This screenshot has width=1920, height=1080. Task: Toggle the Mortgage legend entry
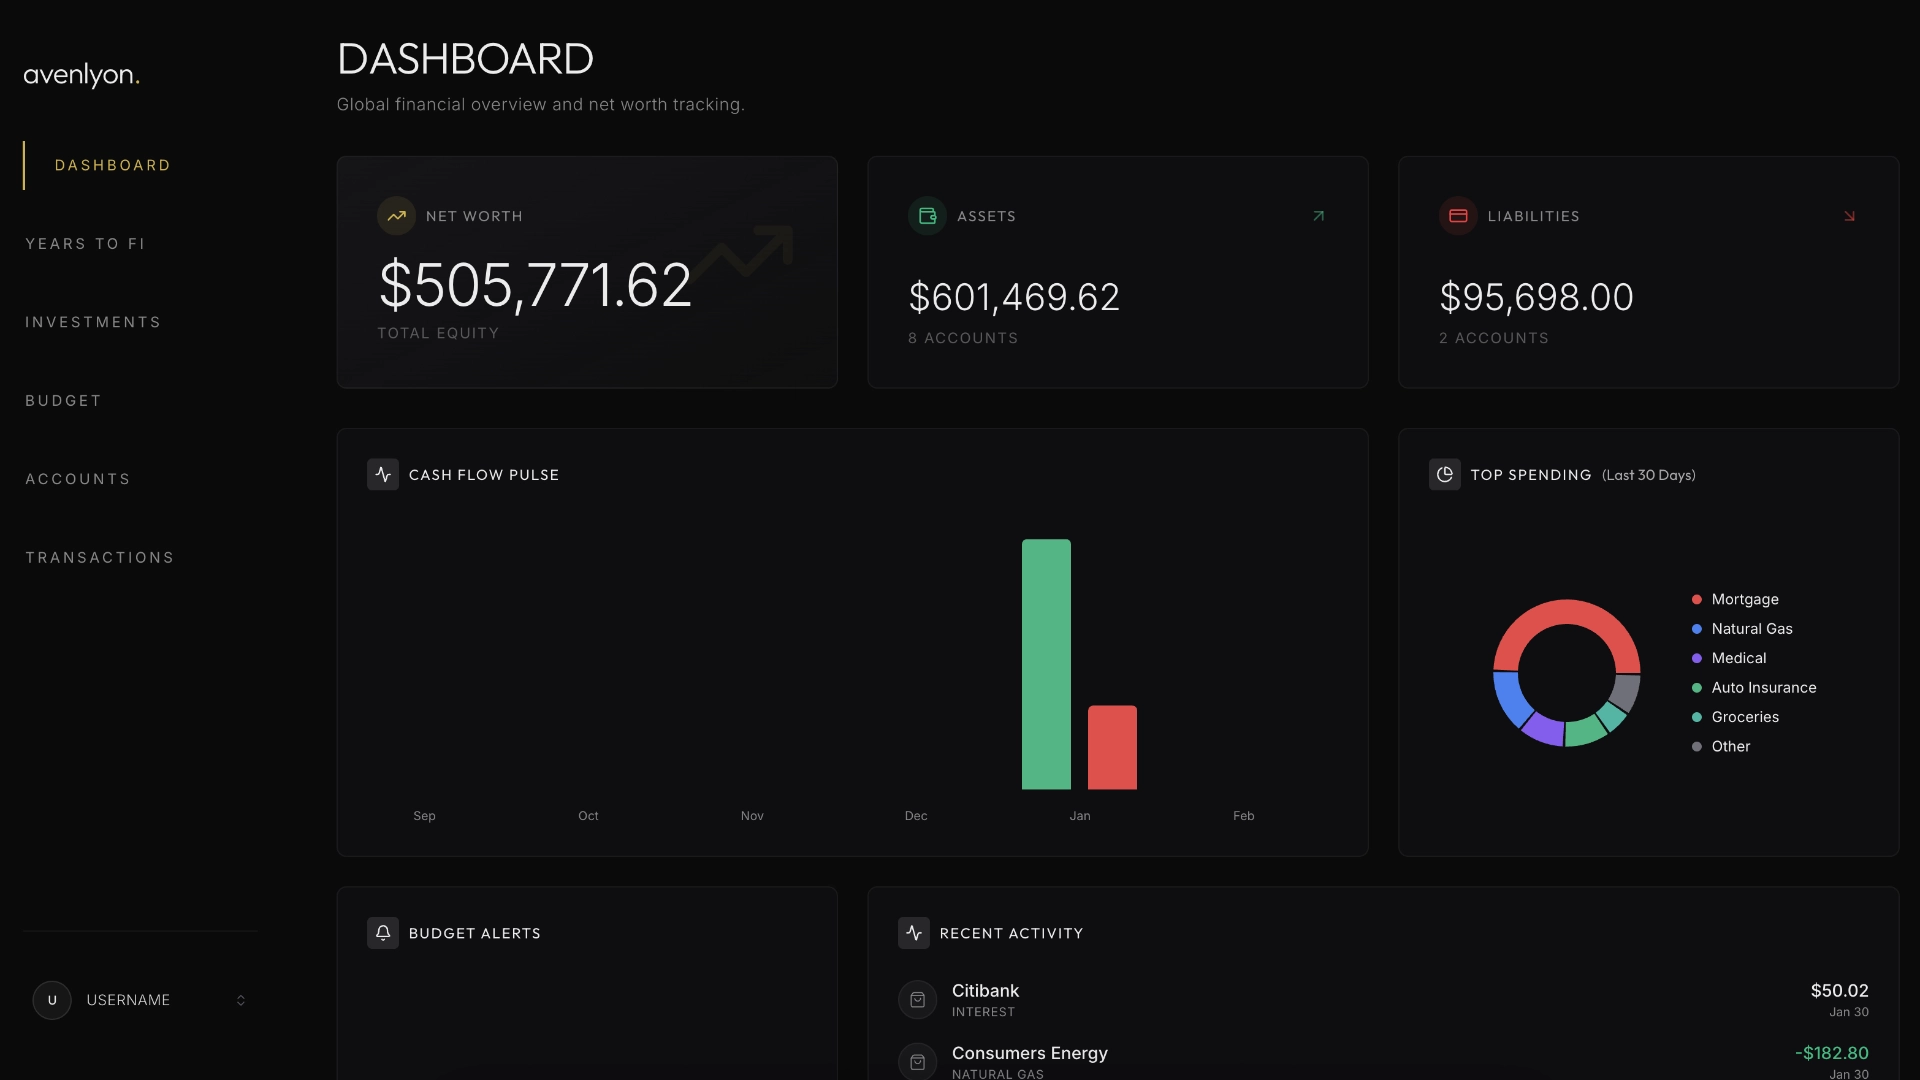click(x=1744, y=598)
